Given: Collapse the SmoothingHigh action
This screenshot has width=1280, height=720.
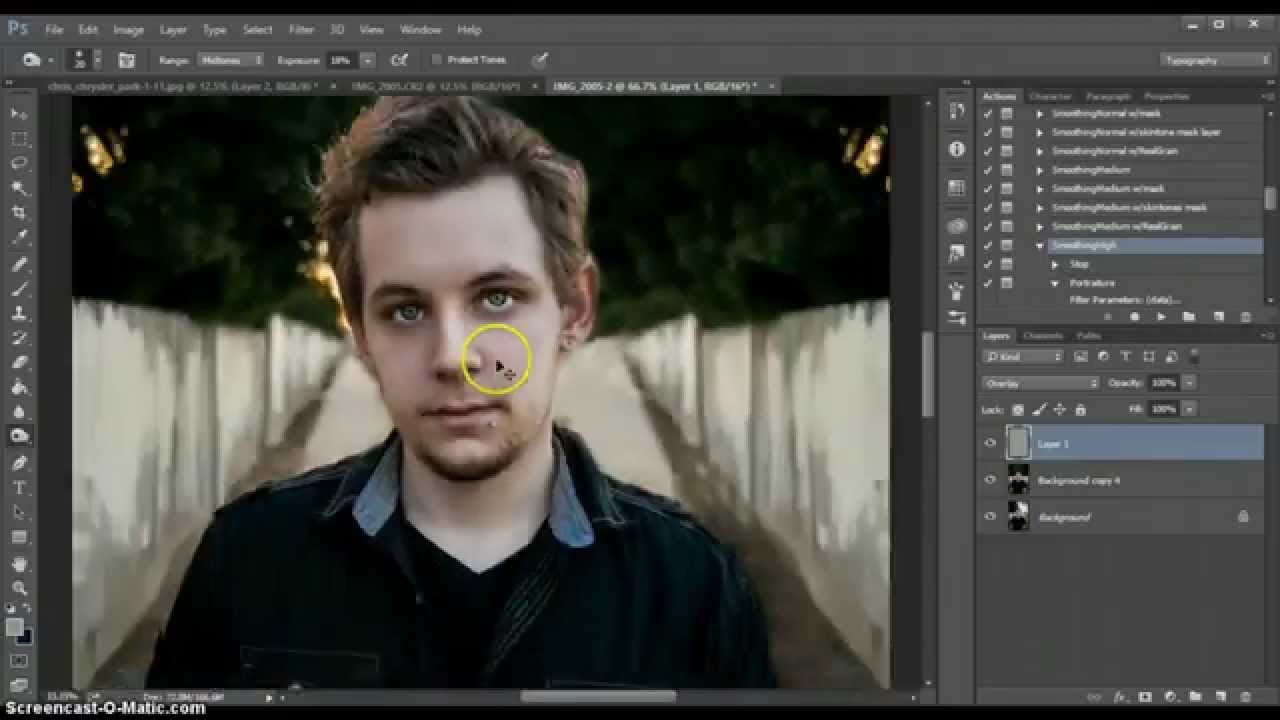Looking at the screenshot, I should 1040,246.
